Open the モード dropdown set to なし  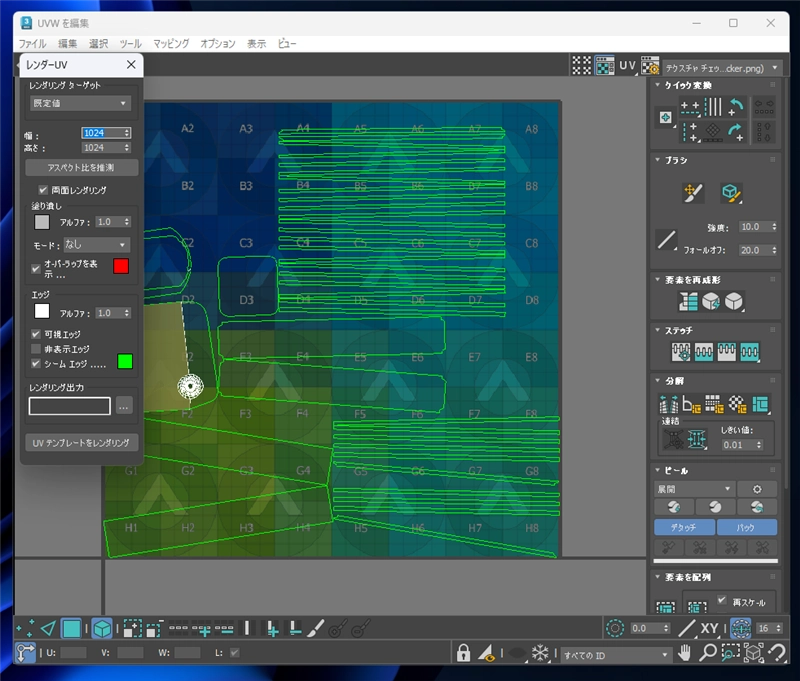pos(96,244)
